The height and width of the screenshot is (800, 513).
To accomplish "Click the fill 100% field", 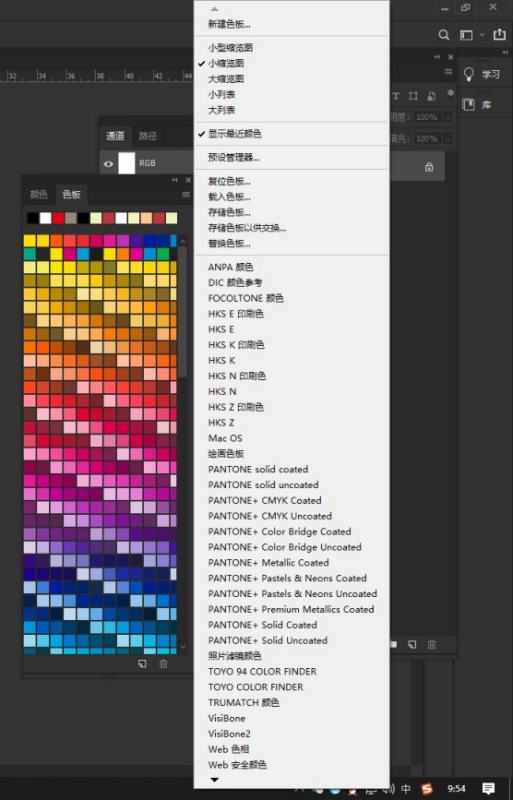I will pos(427,139).
